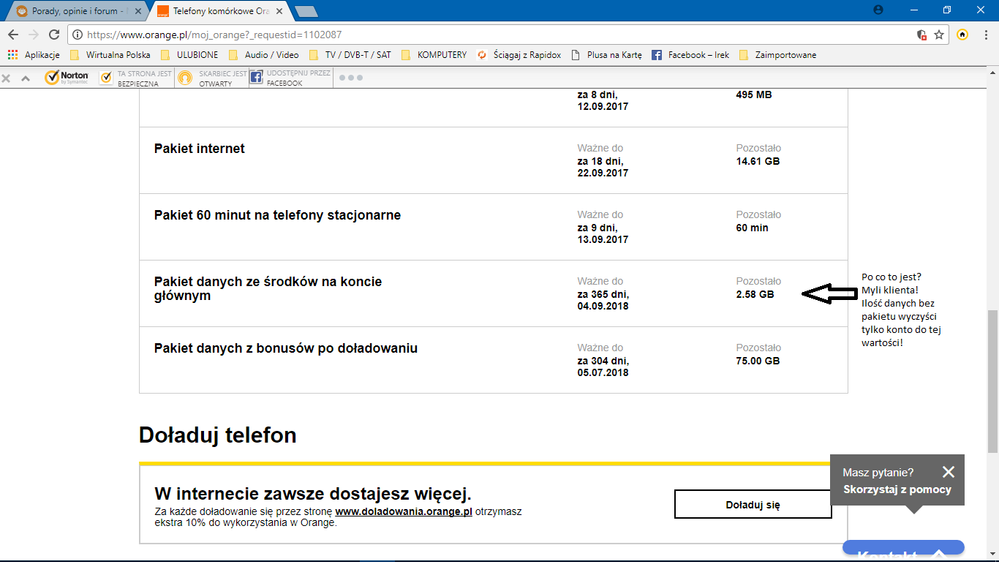Open the www.doladowania.orange.pl link
The image size is (999, 562).
pos(403,511)
